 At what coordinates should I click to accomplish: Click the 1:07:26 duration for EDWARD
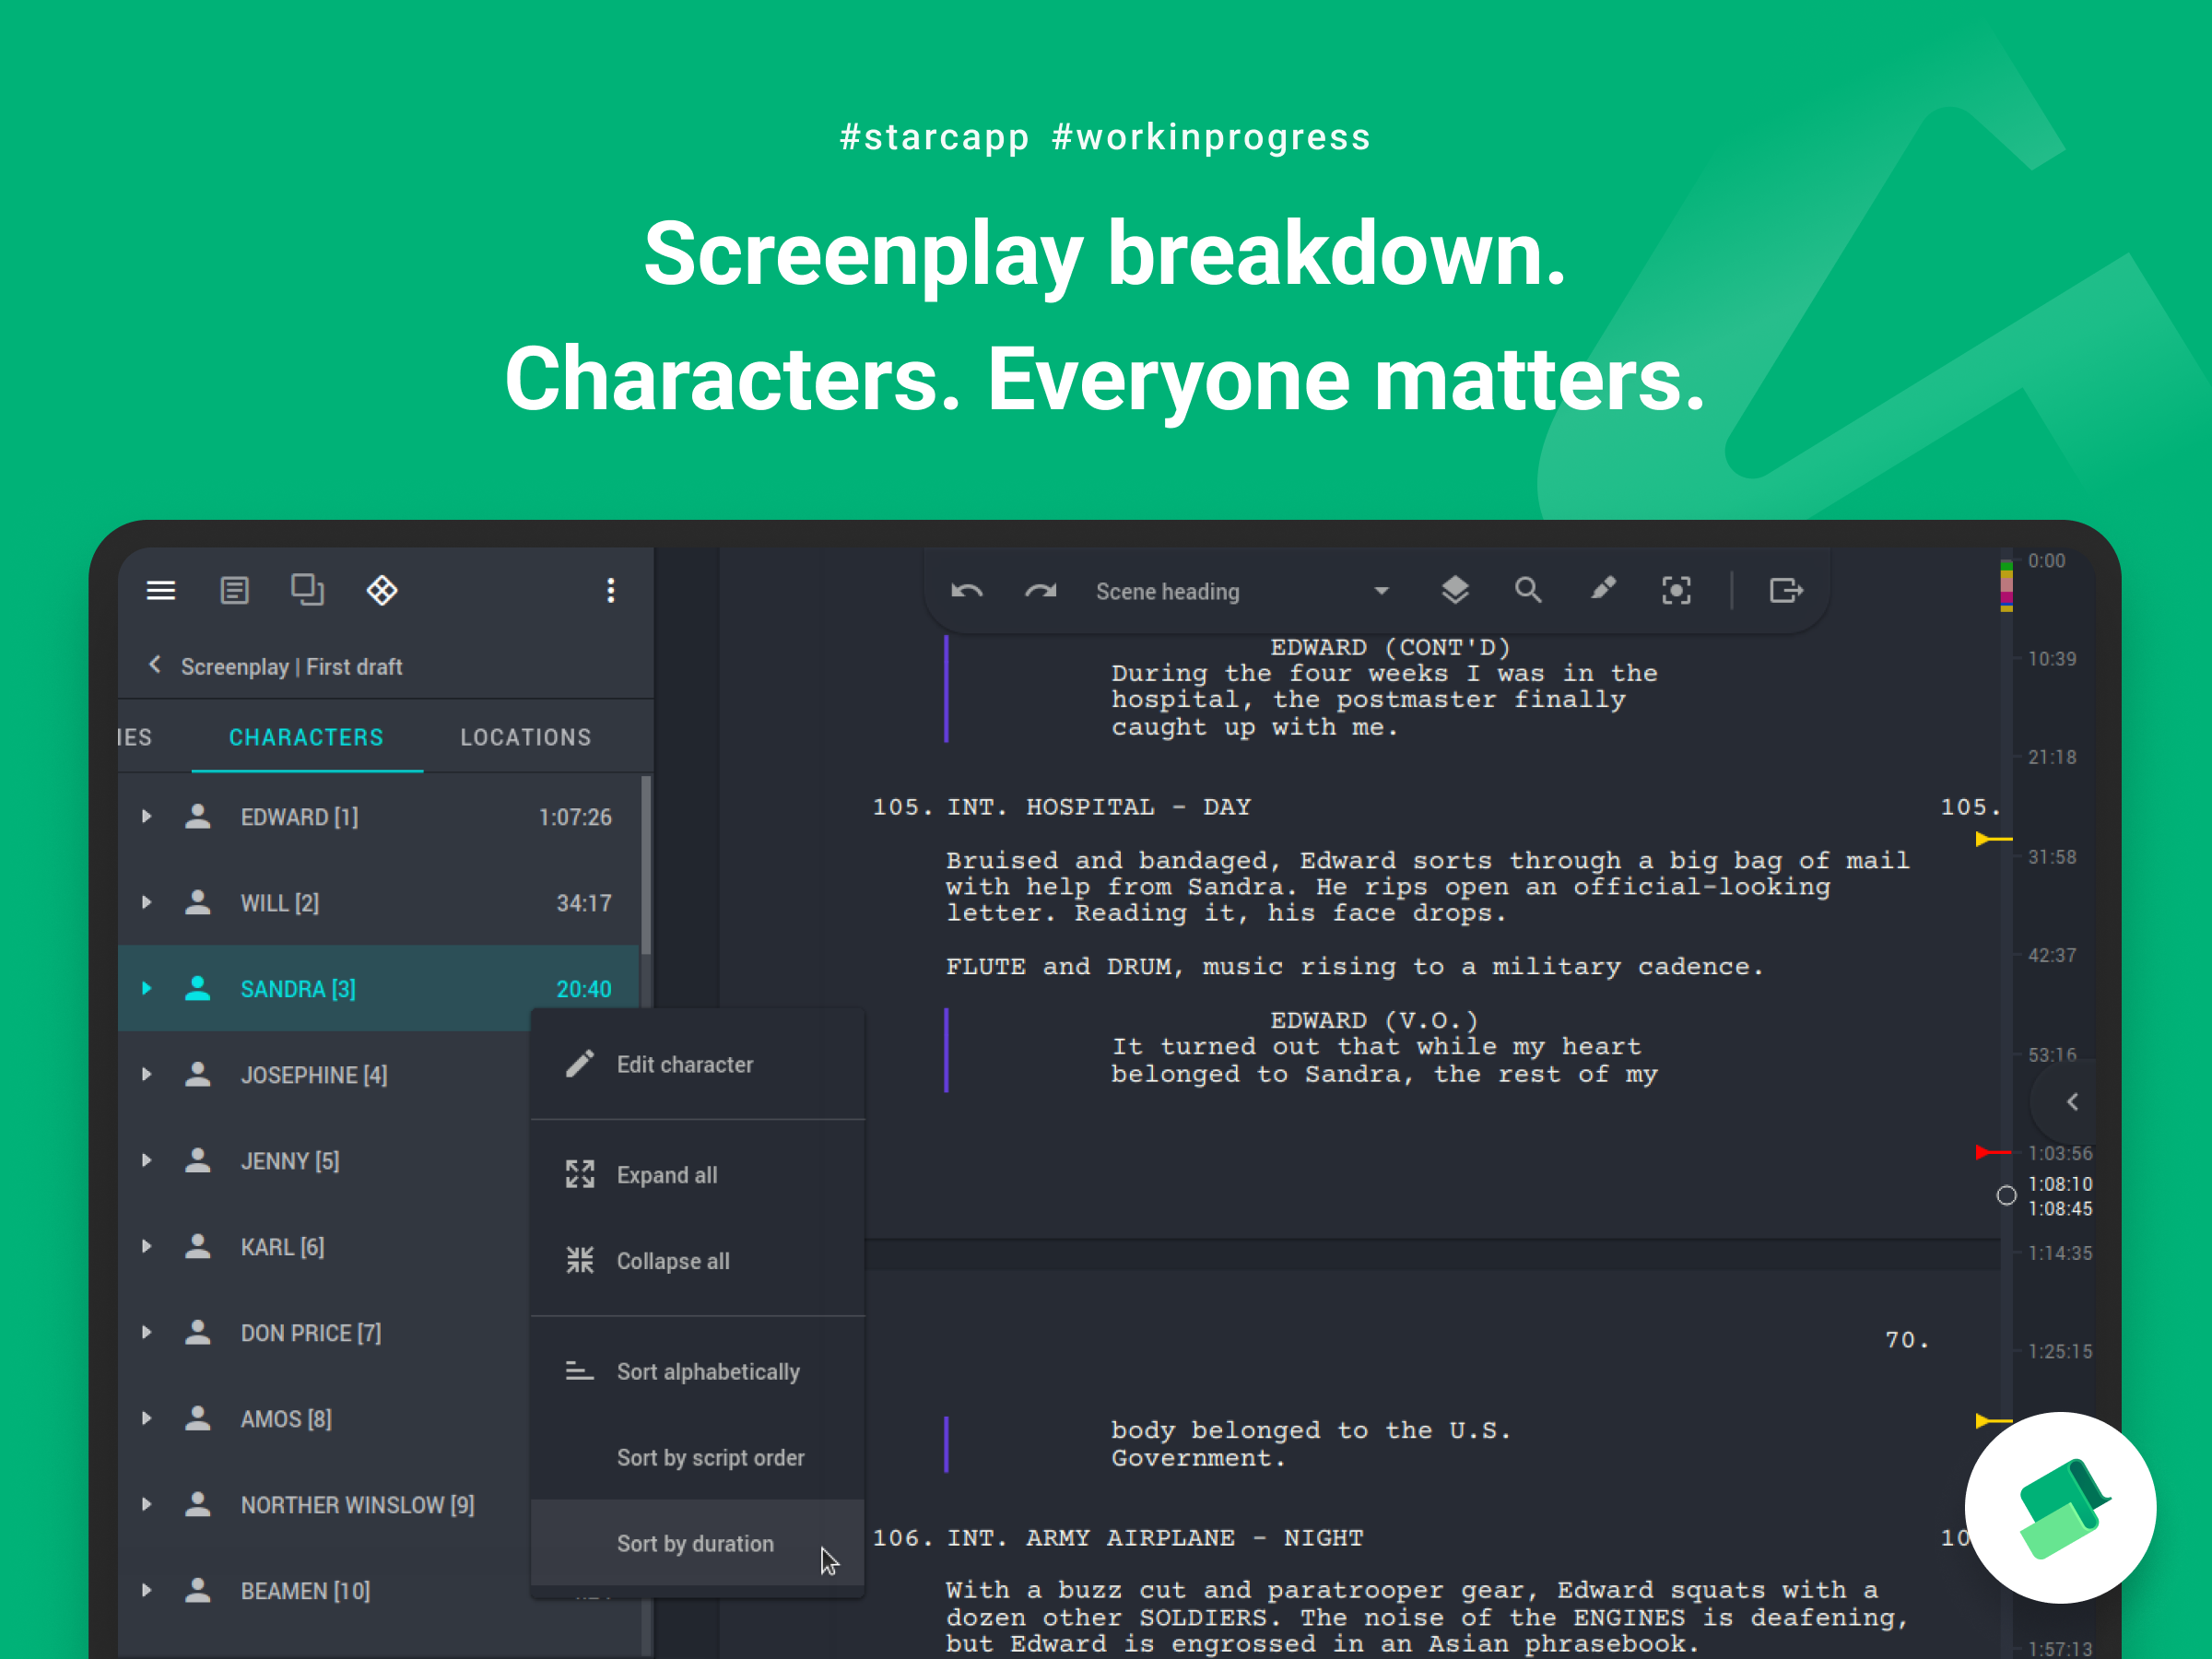[575, 817]
